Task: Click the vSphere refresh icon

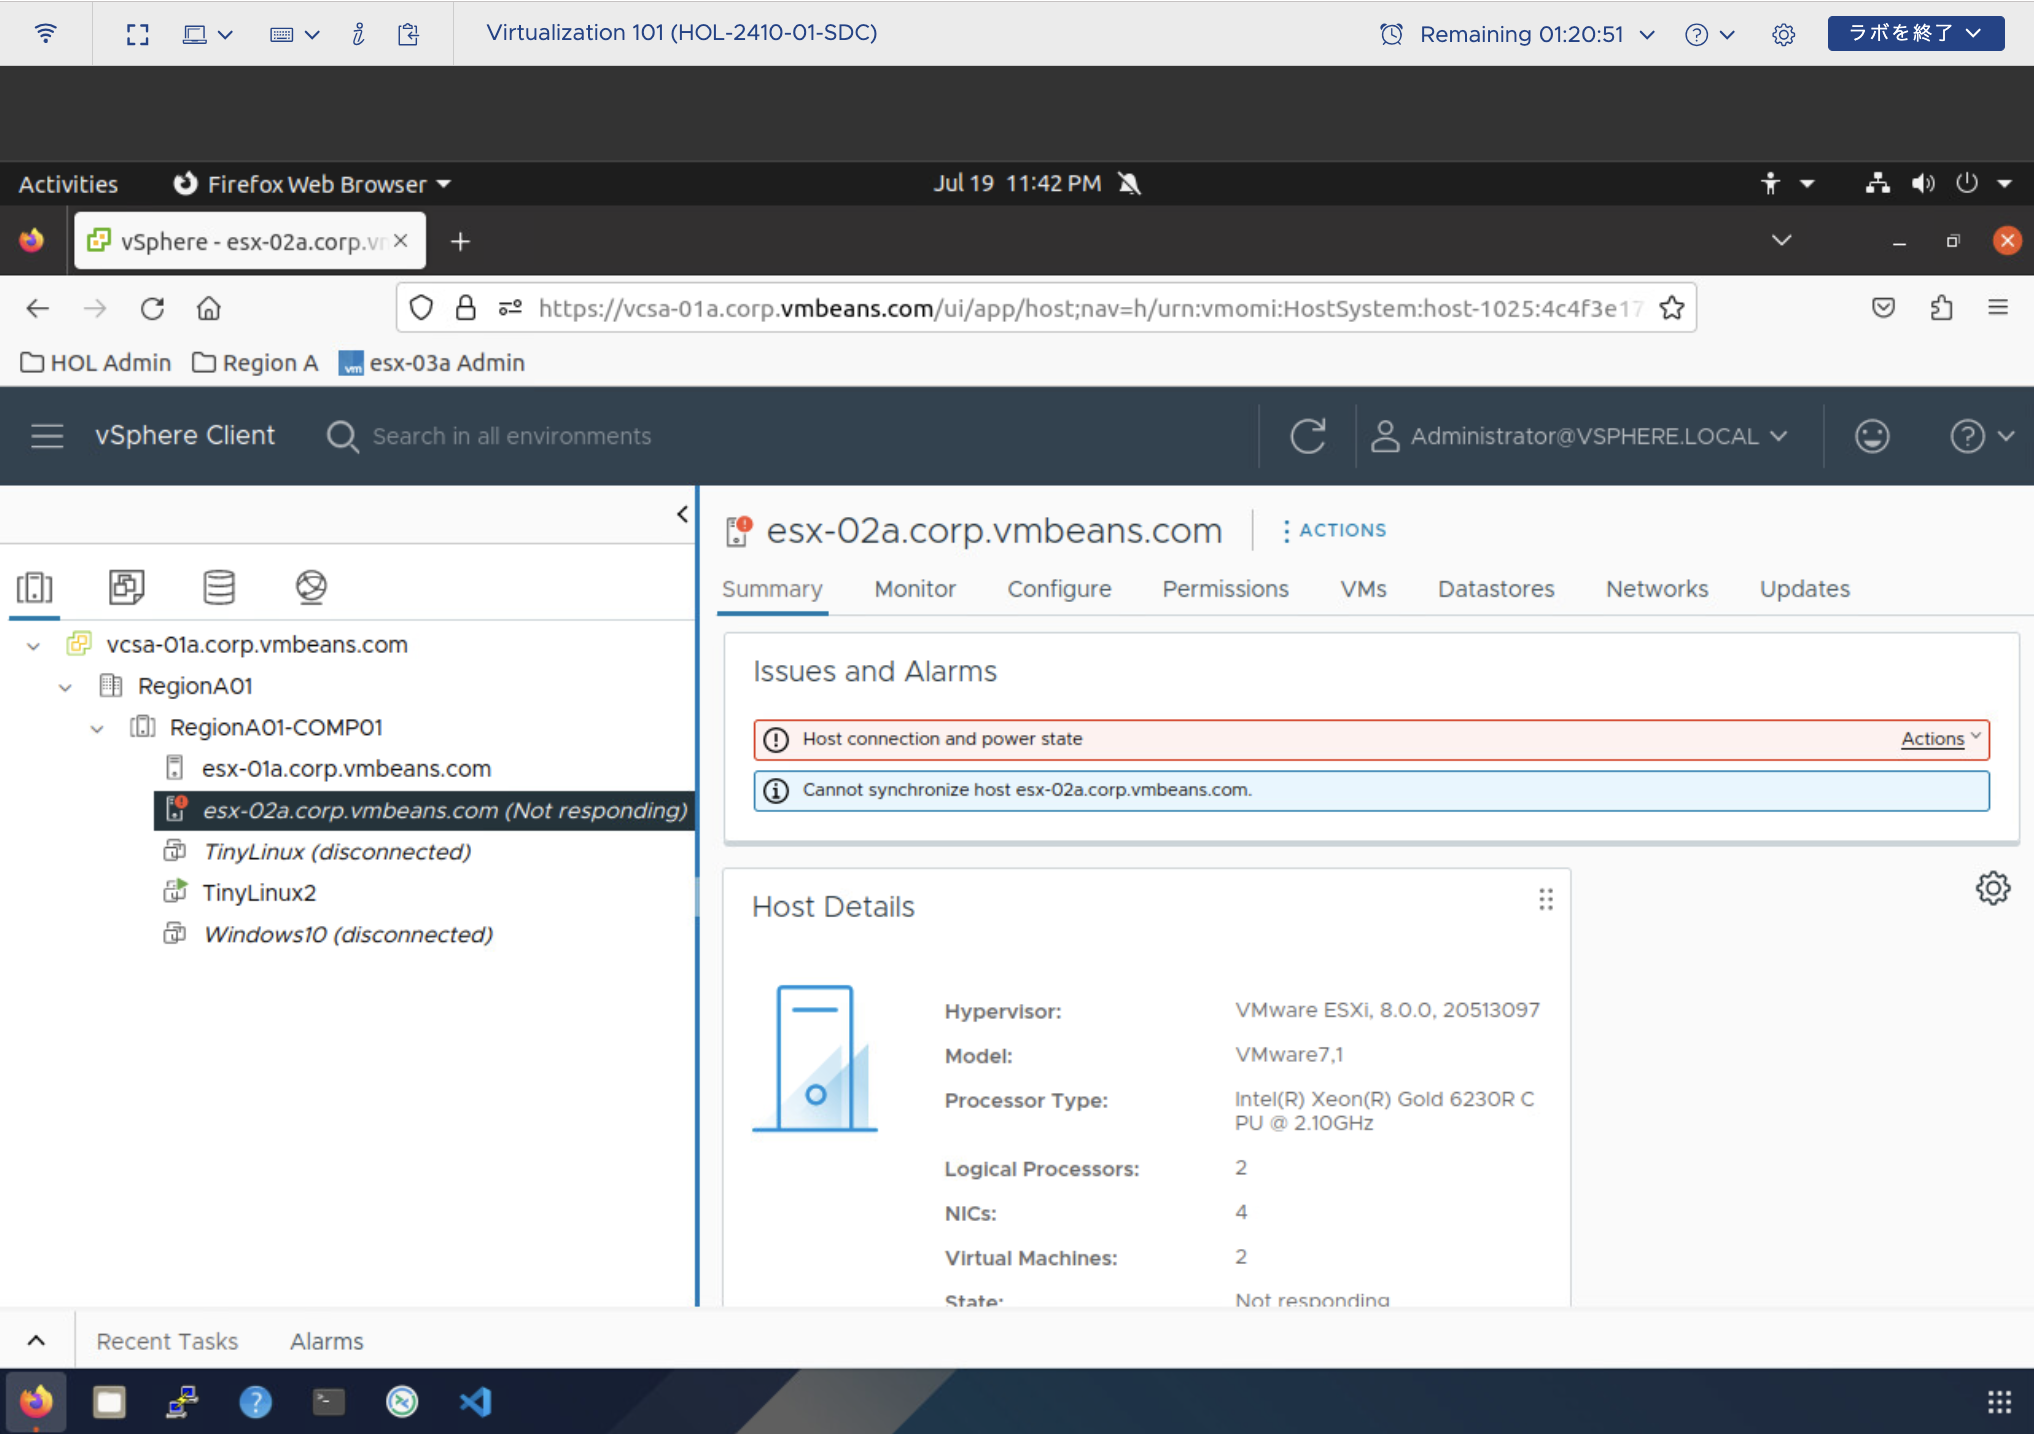Action: tap(1307, 436)
